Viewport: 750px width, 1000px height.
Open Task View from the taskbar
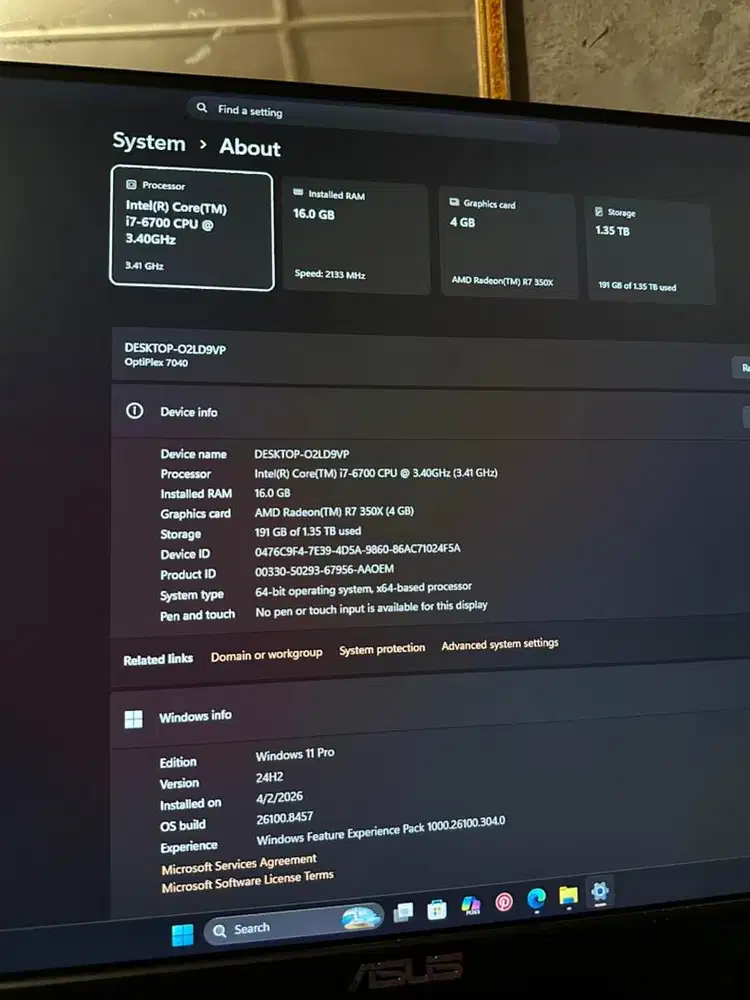point(403,912)
